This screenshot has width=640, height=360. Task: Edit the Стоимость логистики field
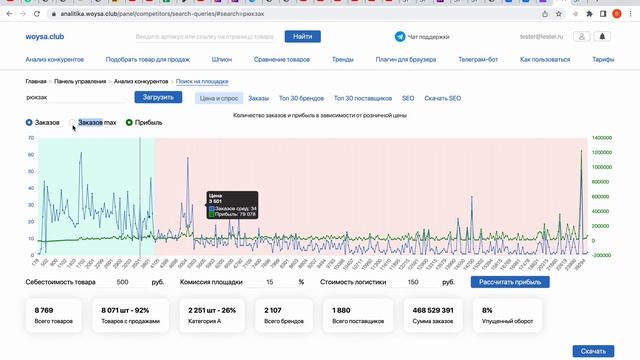(413, 282)
